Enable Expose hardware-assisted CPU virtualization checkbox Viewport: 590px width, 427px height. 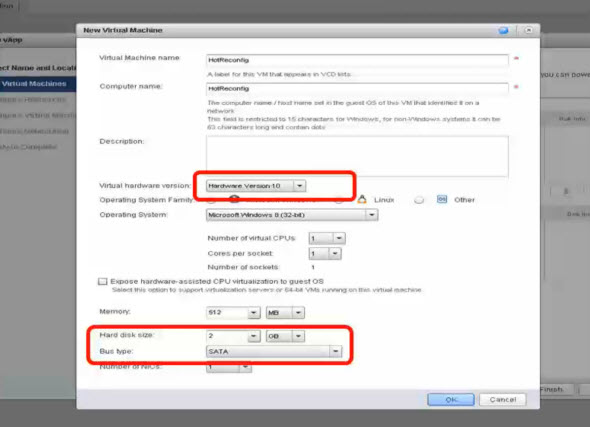click(102, 281)
